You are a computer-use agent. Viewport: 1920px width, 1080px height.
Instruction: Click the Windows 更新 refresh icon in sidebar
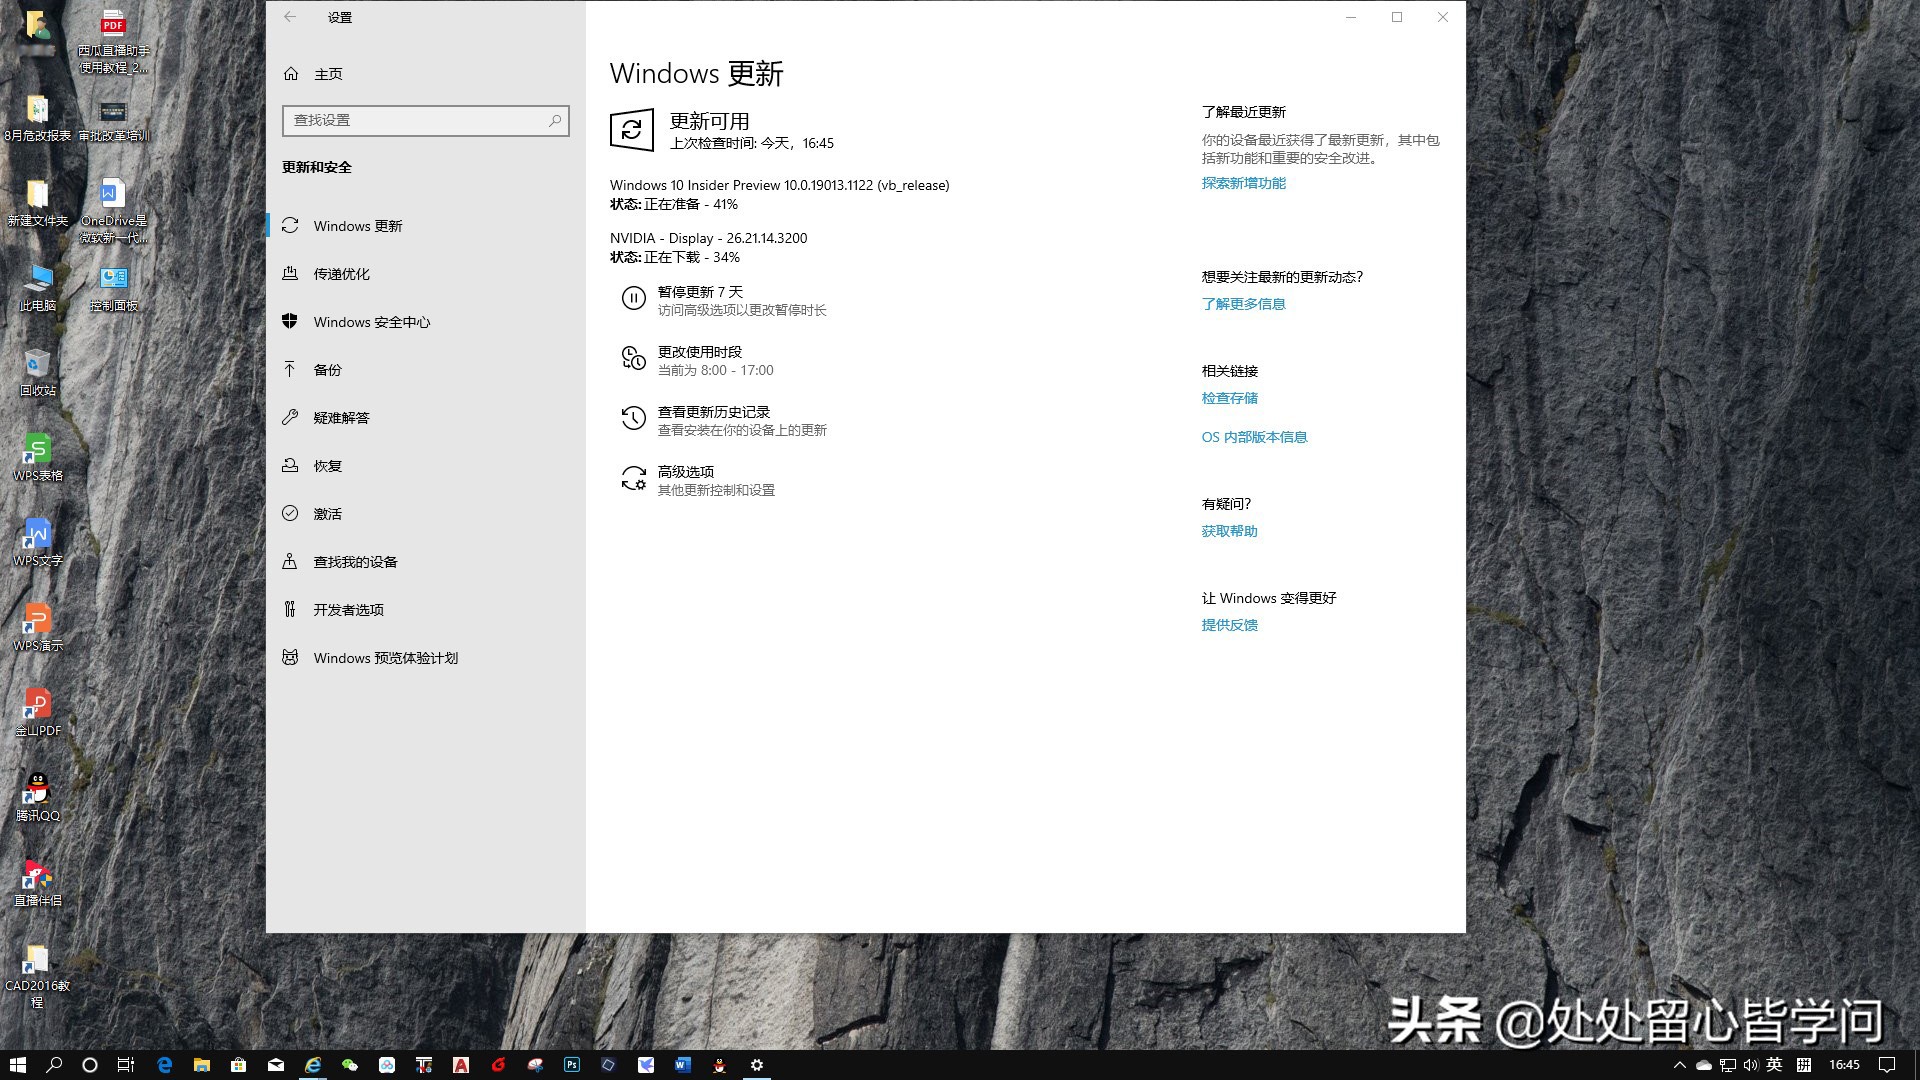tap(290, 226)
